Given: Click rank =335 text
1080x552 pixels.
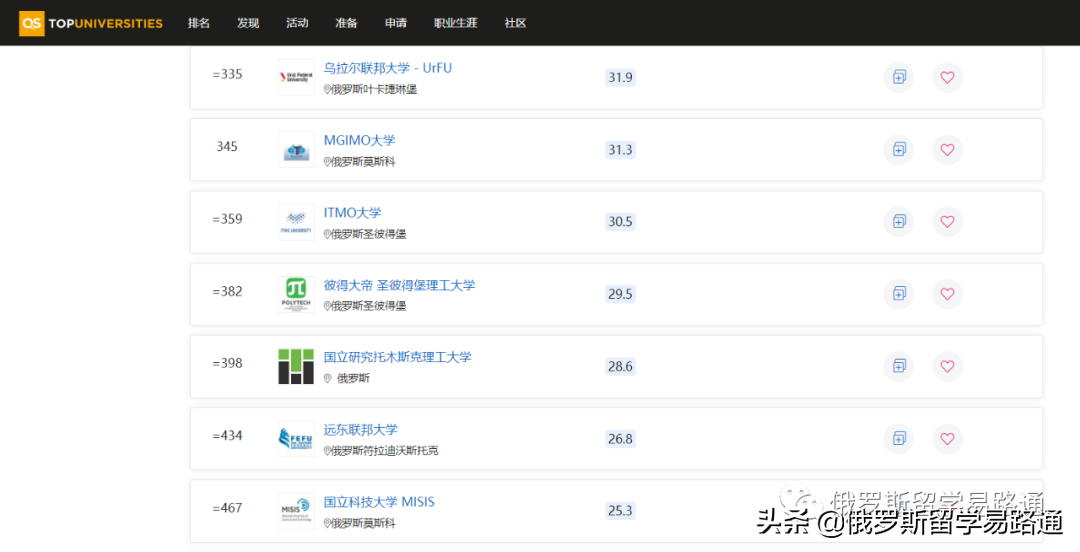Looking at the screenshot, I should point(227,74).
